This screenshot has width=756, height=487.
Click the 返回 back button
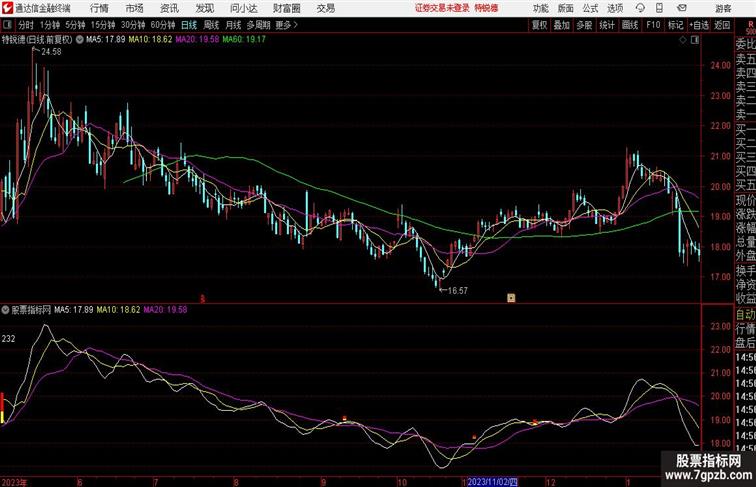click(722, 25)
